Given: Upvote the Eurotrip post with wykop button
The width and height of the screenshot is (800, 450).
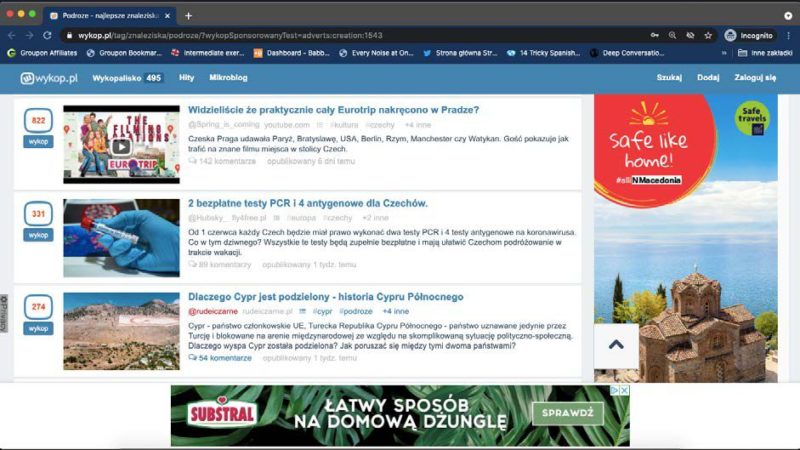Looking at the screenshot, I should [x=38, y=141].
